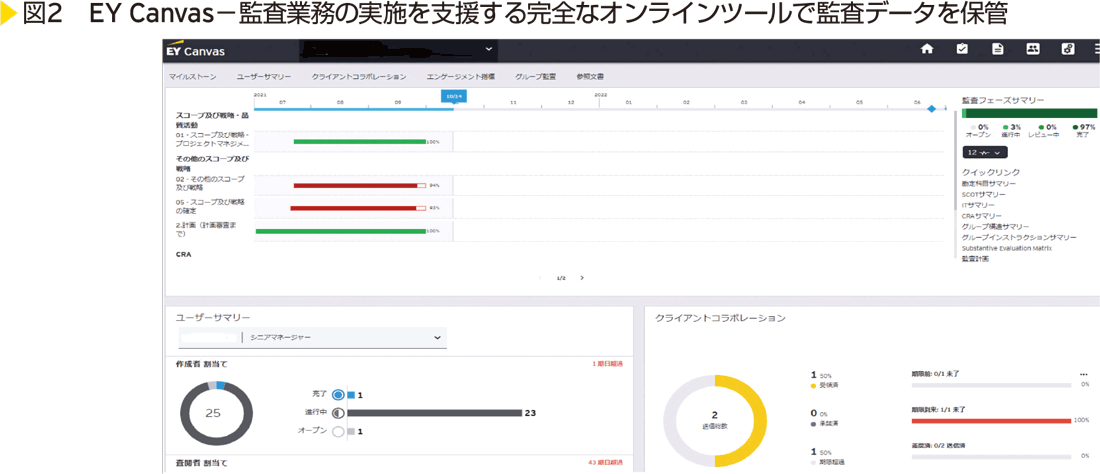Open the シニアマネージャー user dropdown
The height and width of the screenshot is (474, 1100).
pos(437,338)
